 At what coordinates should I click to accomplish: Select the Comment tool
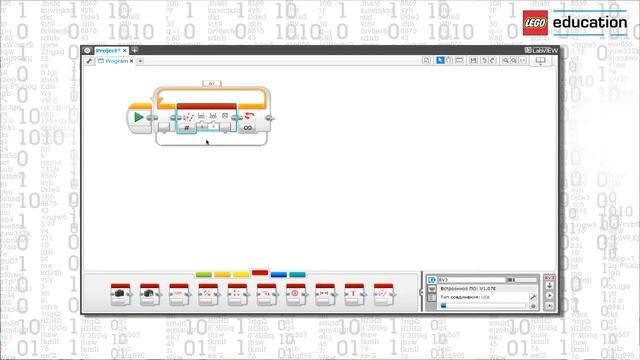pyautogui.click(x=459, y=60)
